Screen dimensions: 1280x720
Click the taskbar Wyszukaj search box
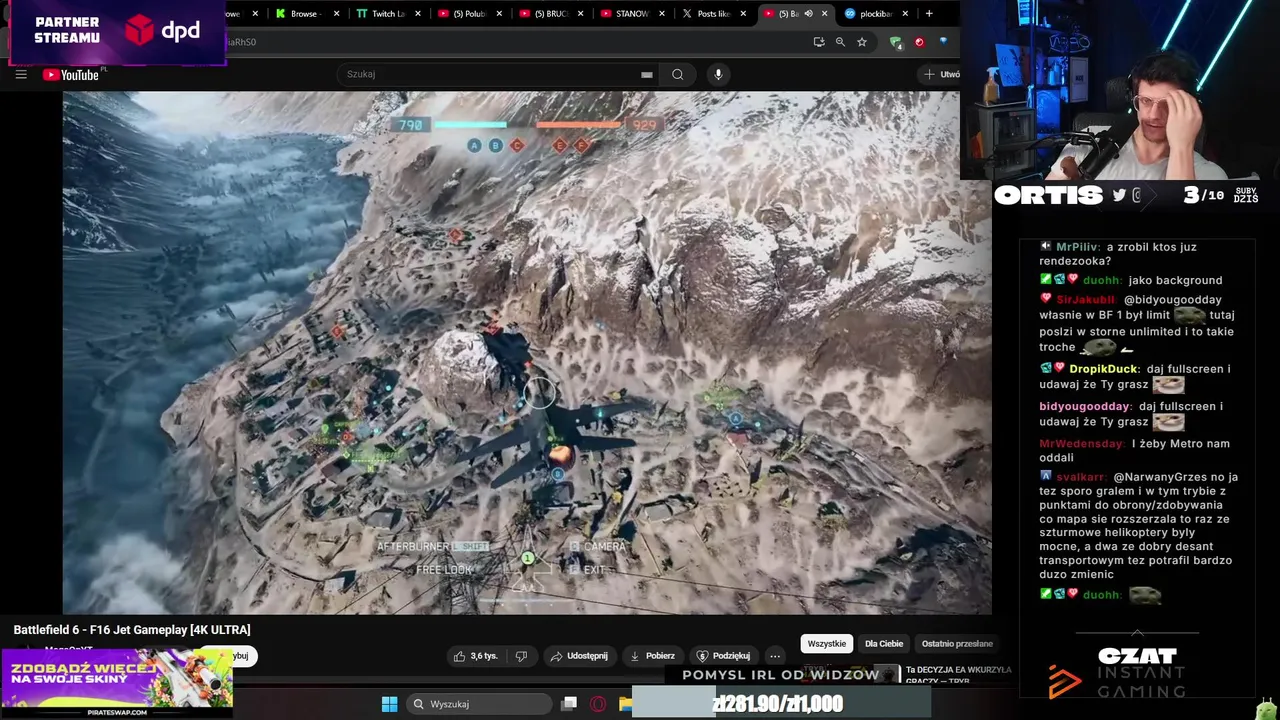point(479,704)
